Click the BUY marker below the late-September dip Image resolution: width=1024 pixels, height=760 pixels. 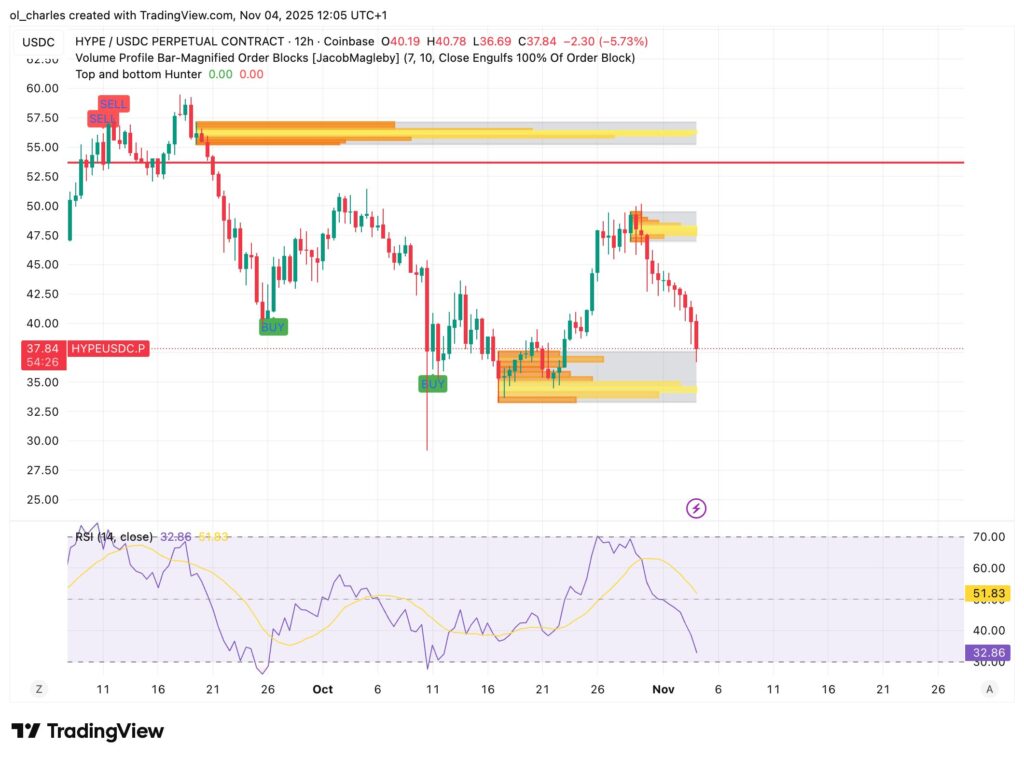pos(271,326)
